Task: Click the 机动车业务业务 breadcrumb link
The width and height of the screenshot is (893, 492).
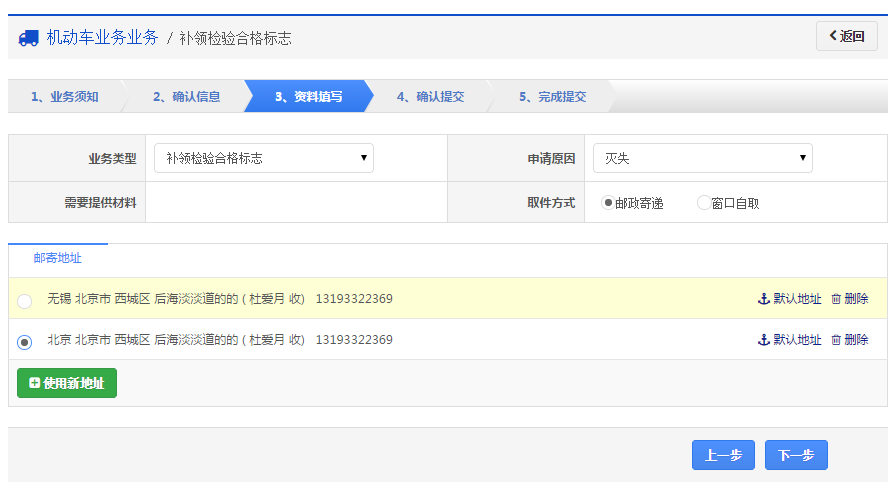Action: 102,38
